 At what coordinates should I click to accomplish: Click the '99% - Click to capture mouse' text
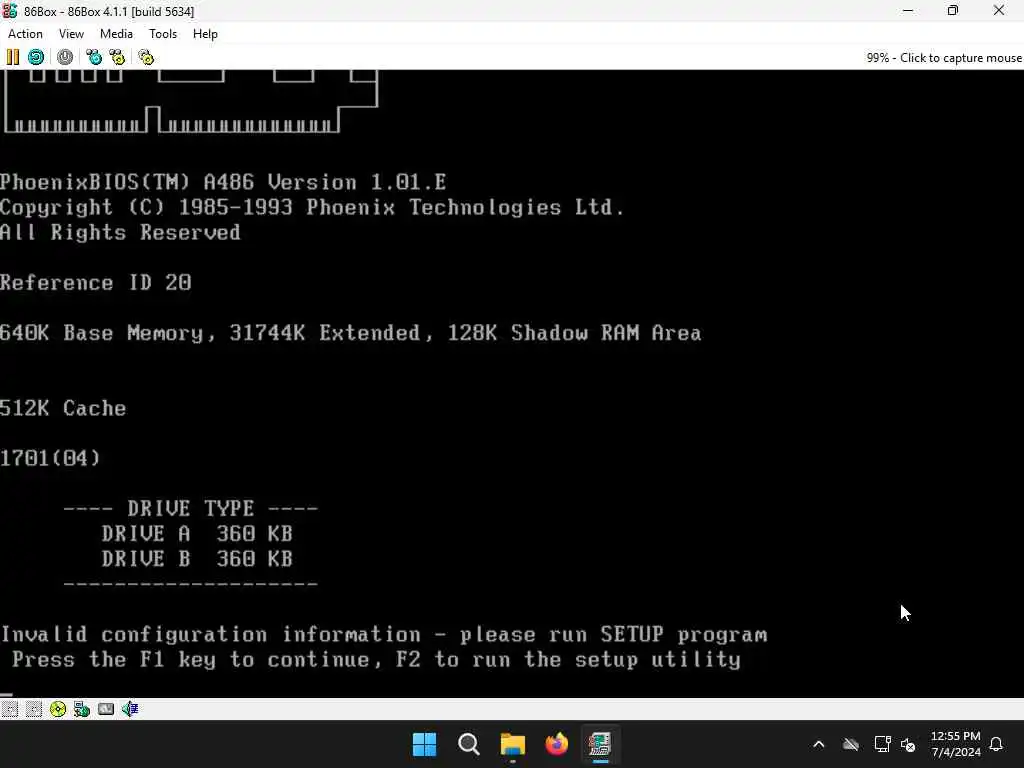(x=944, y=57)
